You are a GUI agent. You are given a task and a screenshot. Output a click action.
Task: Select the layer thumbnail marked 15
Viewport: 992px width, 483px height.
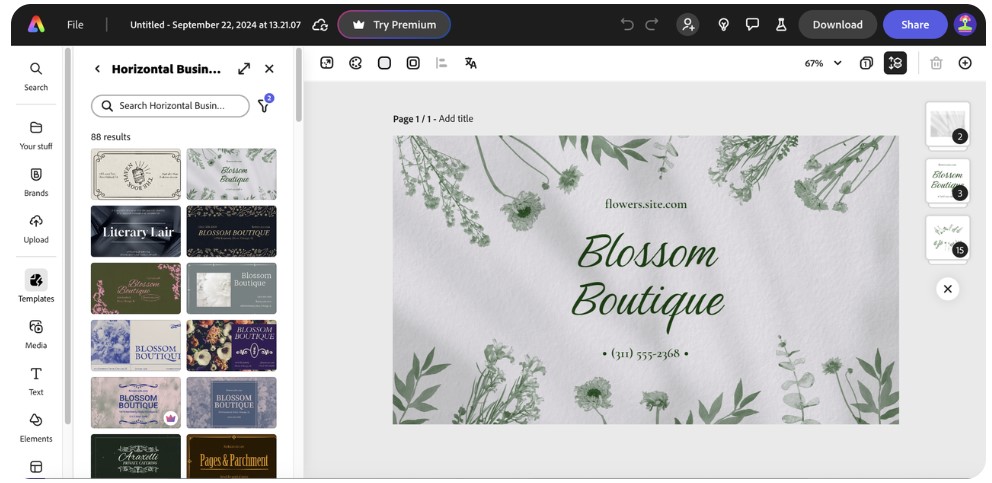point(948,238)
